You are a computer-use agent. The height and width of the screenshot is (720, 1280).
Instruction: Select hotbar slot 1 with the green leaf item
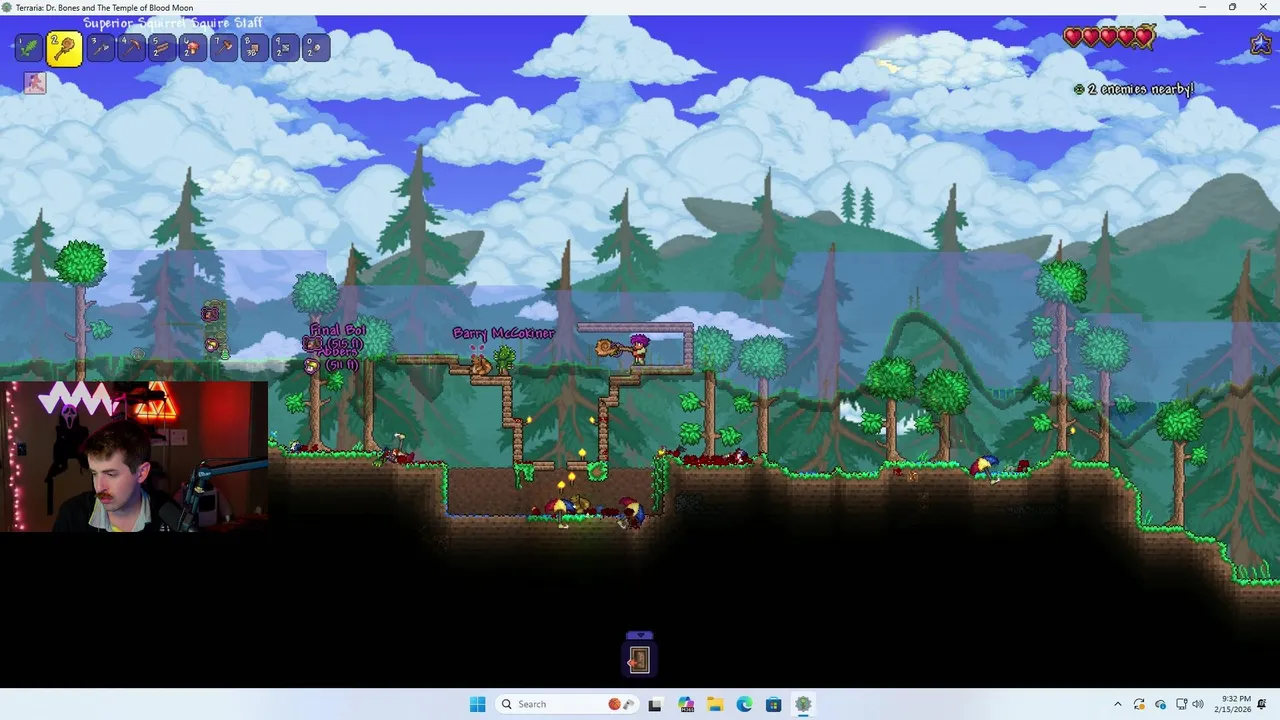coord(29,47)
